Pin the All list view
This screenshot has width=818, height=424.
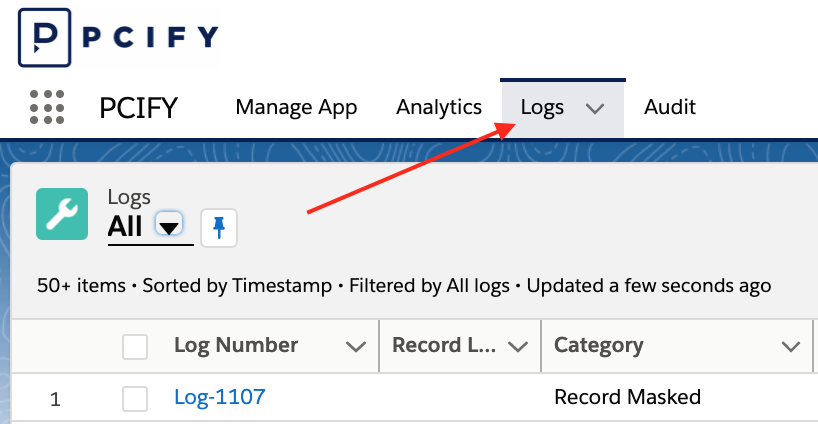[x=219, y=228]
